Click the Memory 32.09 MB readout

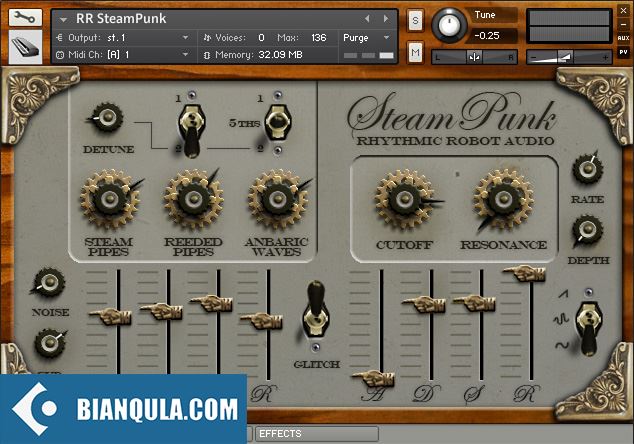[x=280, y=55]
